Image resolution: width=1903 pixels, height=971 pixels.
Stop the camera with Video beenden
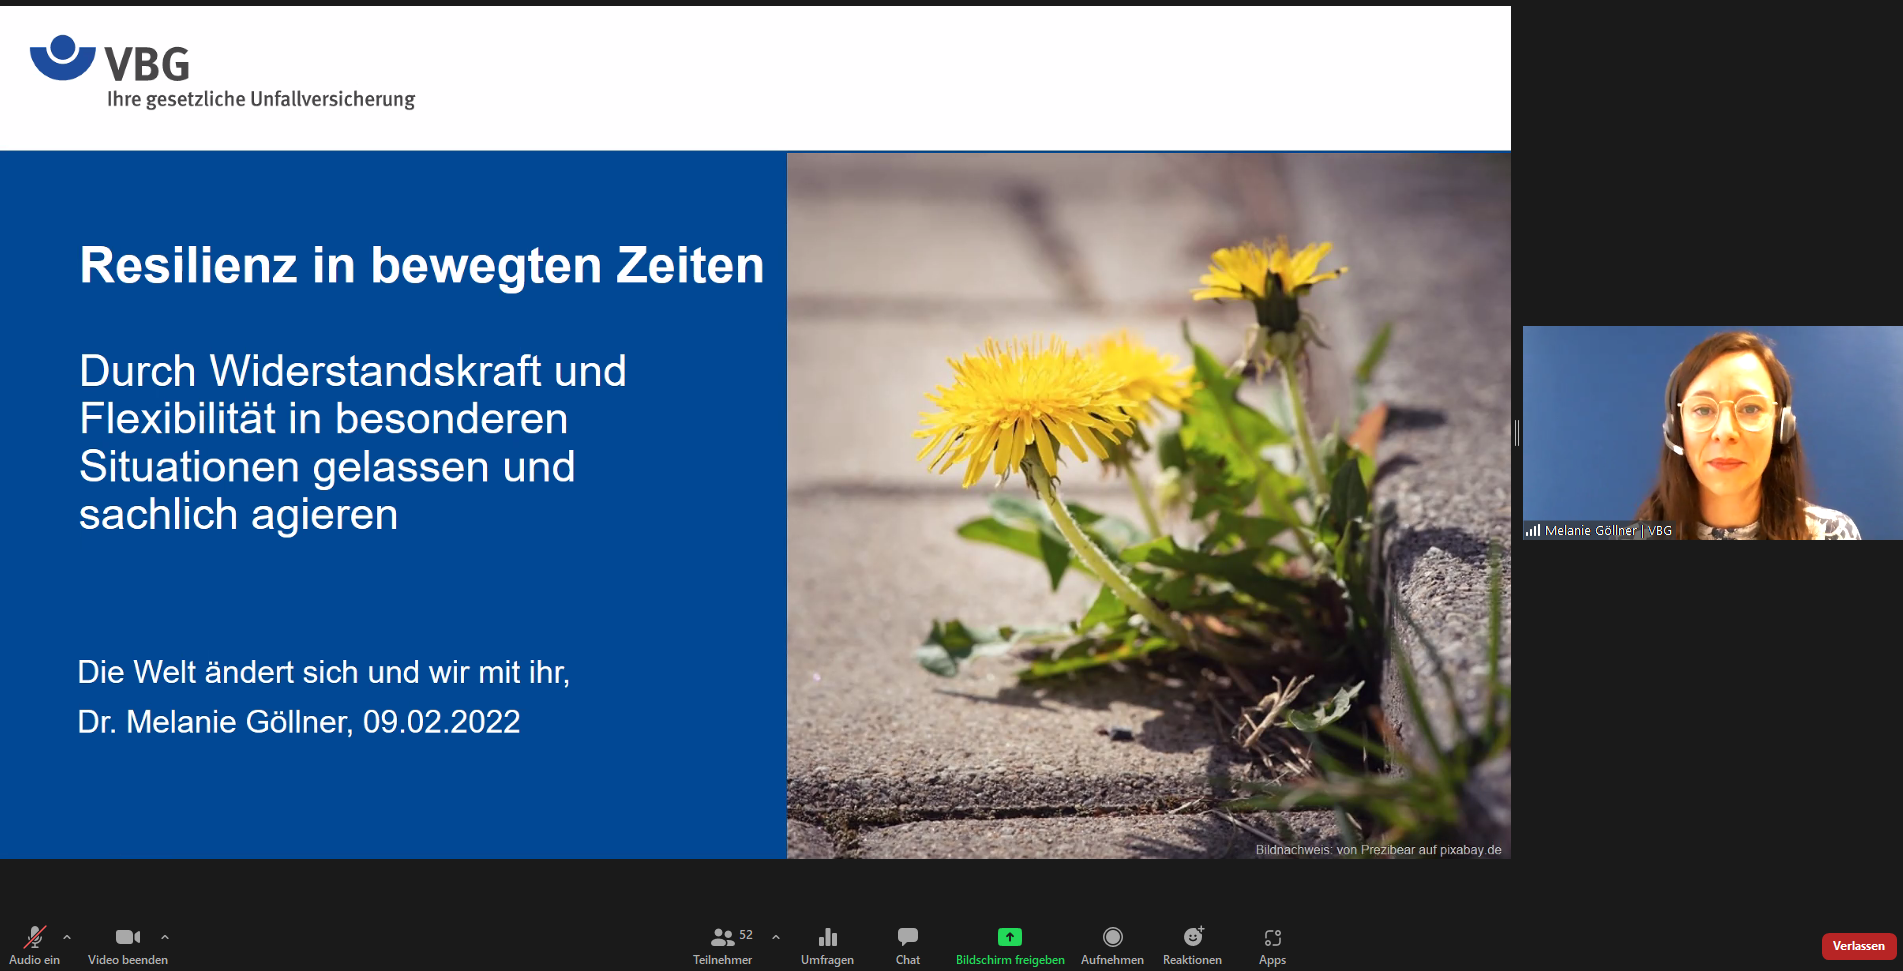click(x=127, y=943)
